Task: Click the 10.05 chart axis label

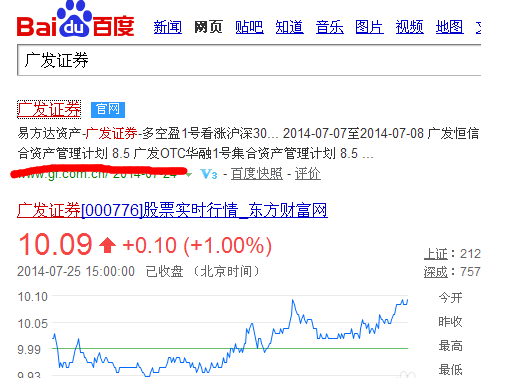Action: (x=33, y=323)
